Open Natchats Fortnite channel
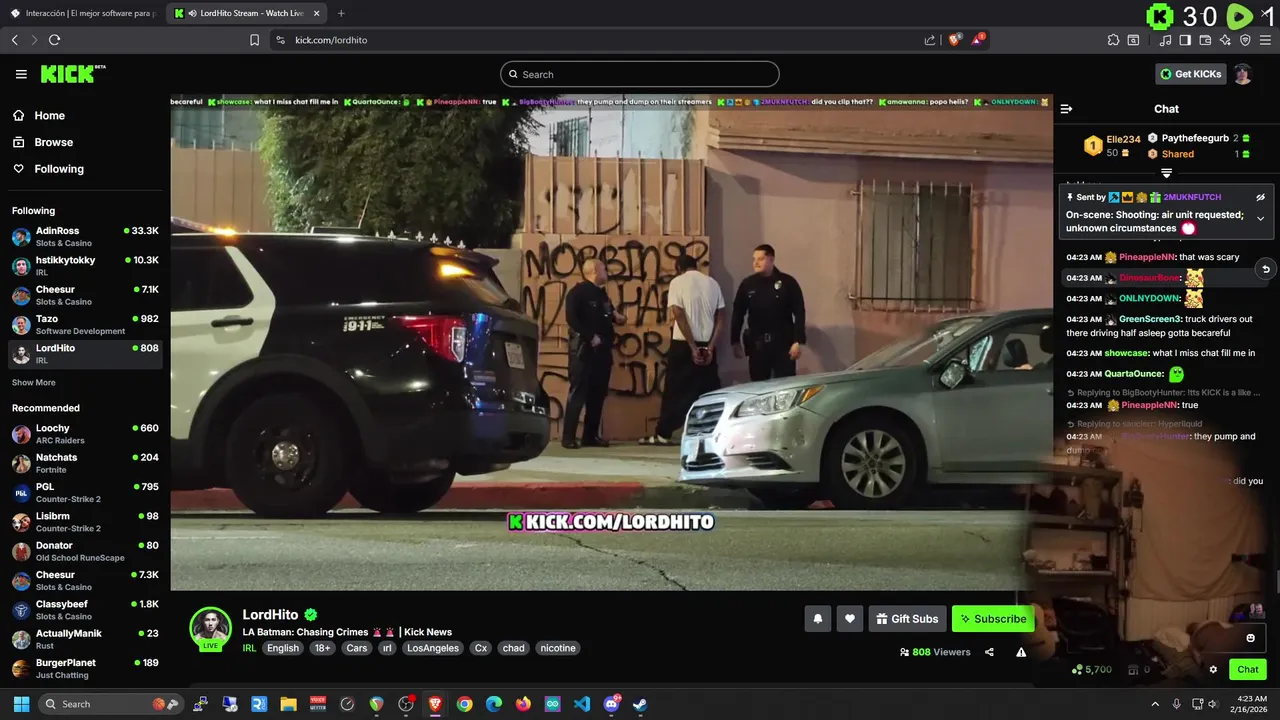The height and width of the screenshot is (720, 1280). (85, 462)
